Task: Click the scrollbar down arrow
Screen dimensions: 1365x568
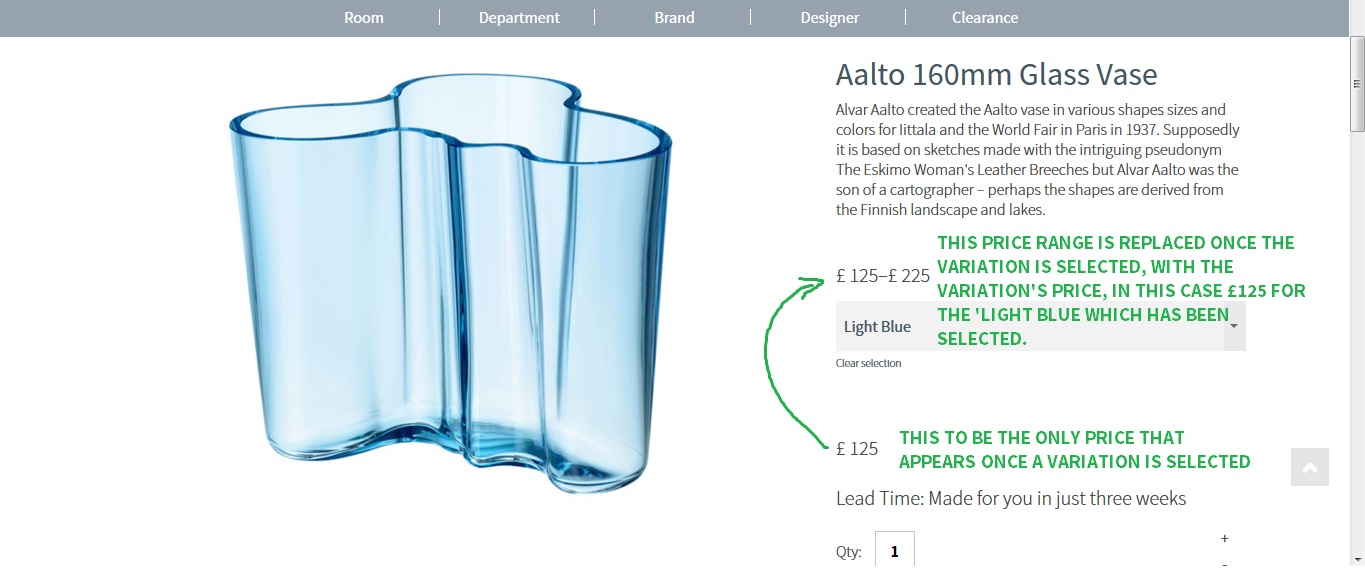Action: point(1357,560)
